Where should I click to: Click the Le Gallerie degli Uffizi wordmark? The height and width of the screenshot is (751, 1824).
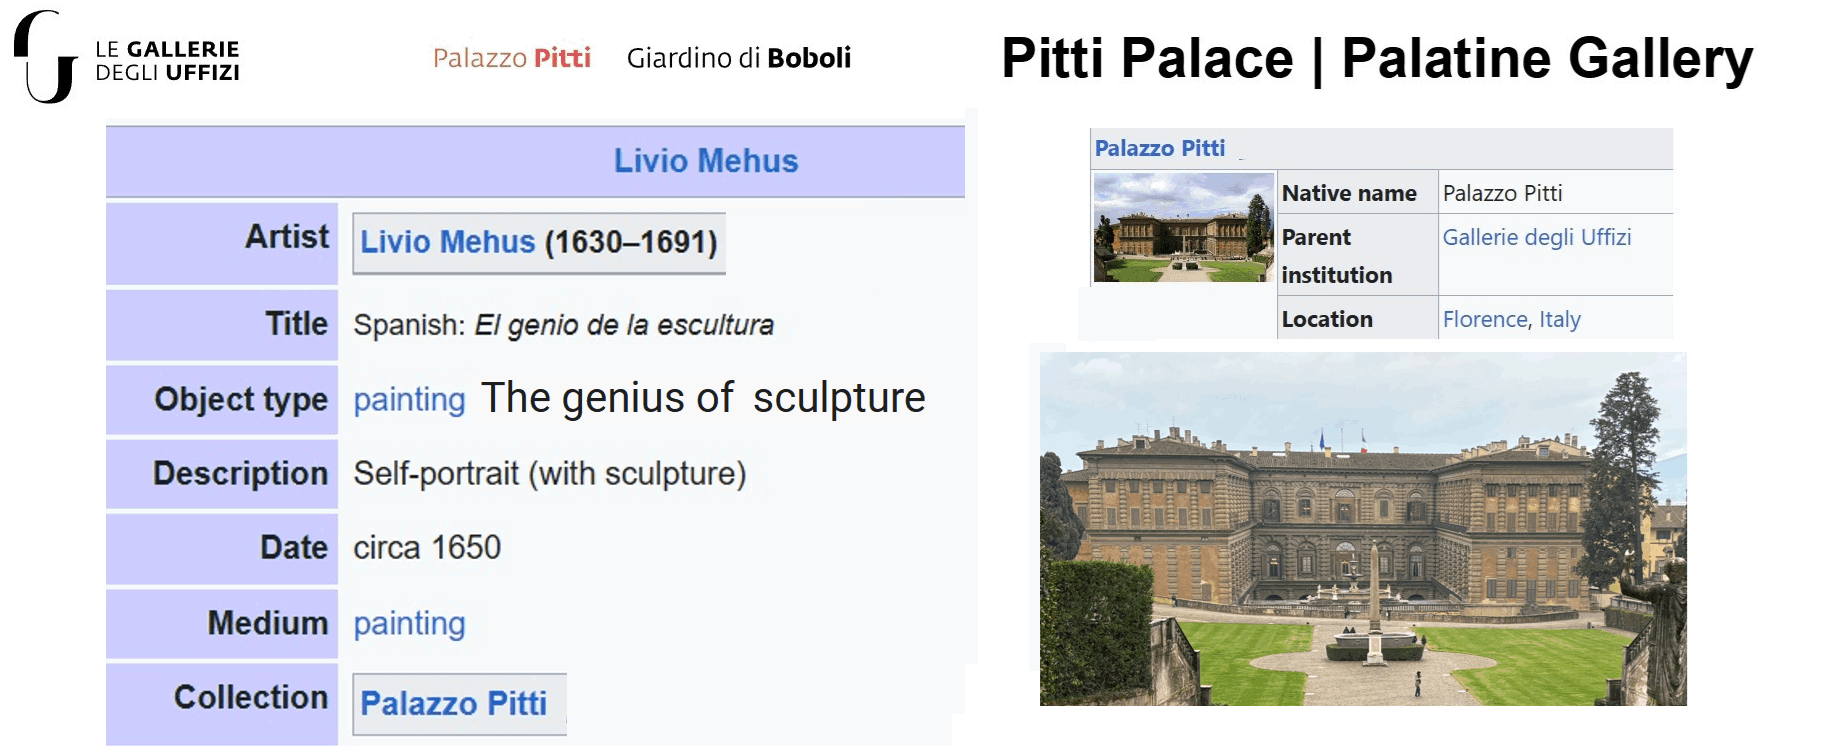point(167,61)
